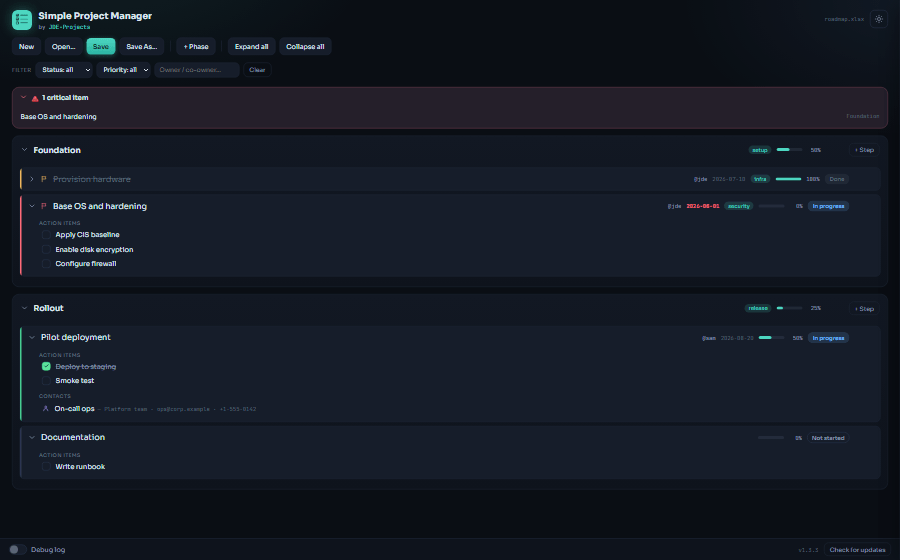Click the infra tag on Provision hardware
Image resolution: width=900 pixels, height=560 pixels.
pos(761,179)
